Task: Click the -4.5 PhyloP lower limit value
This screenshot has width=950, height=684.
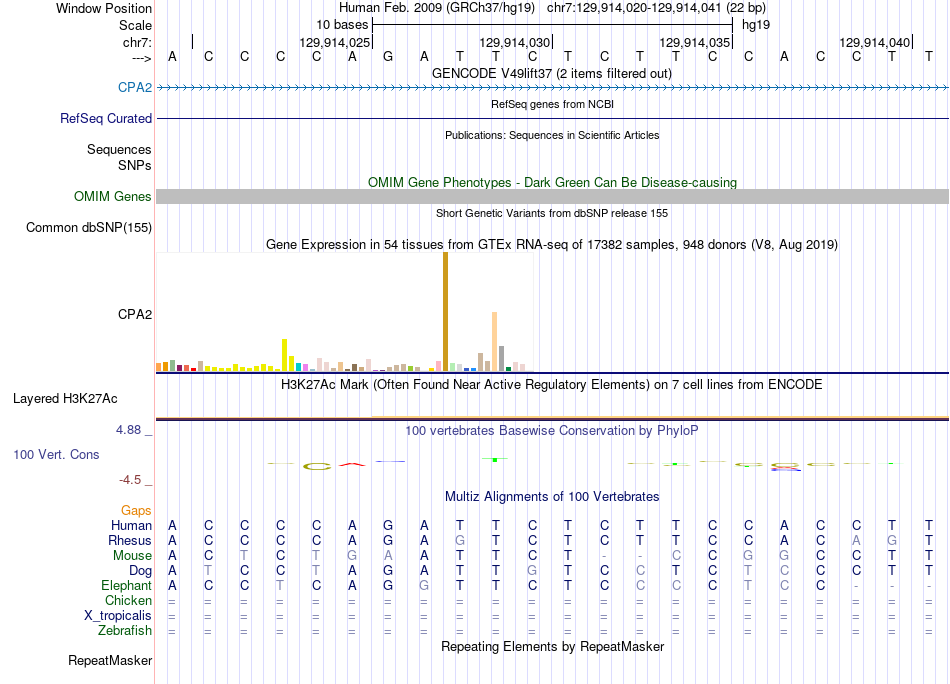Action: [x=130, y=480]
